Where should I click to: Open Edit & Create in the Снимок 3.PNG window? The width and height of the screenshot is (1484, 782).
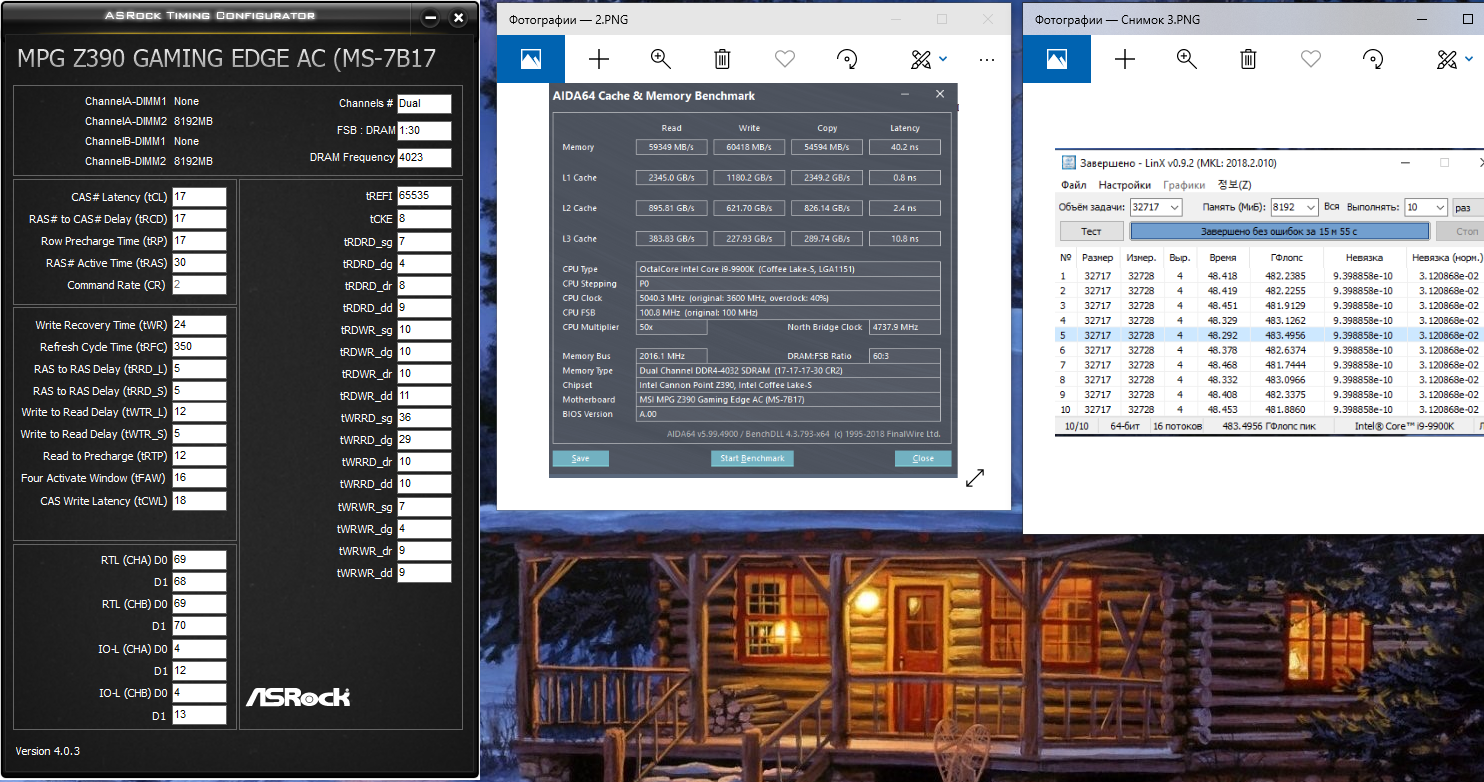(1454, 60)
